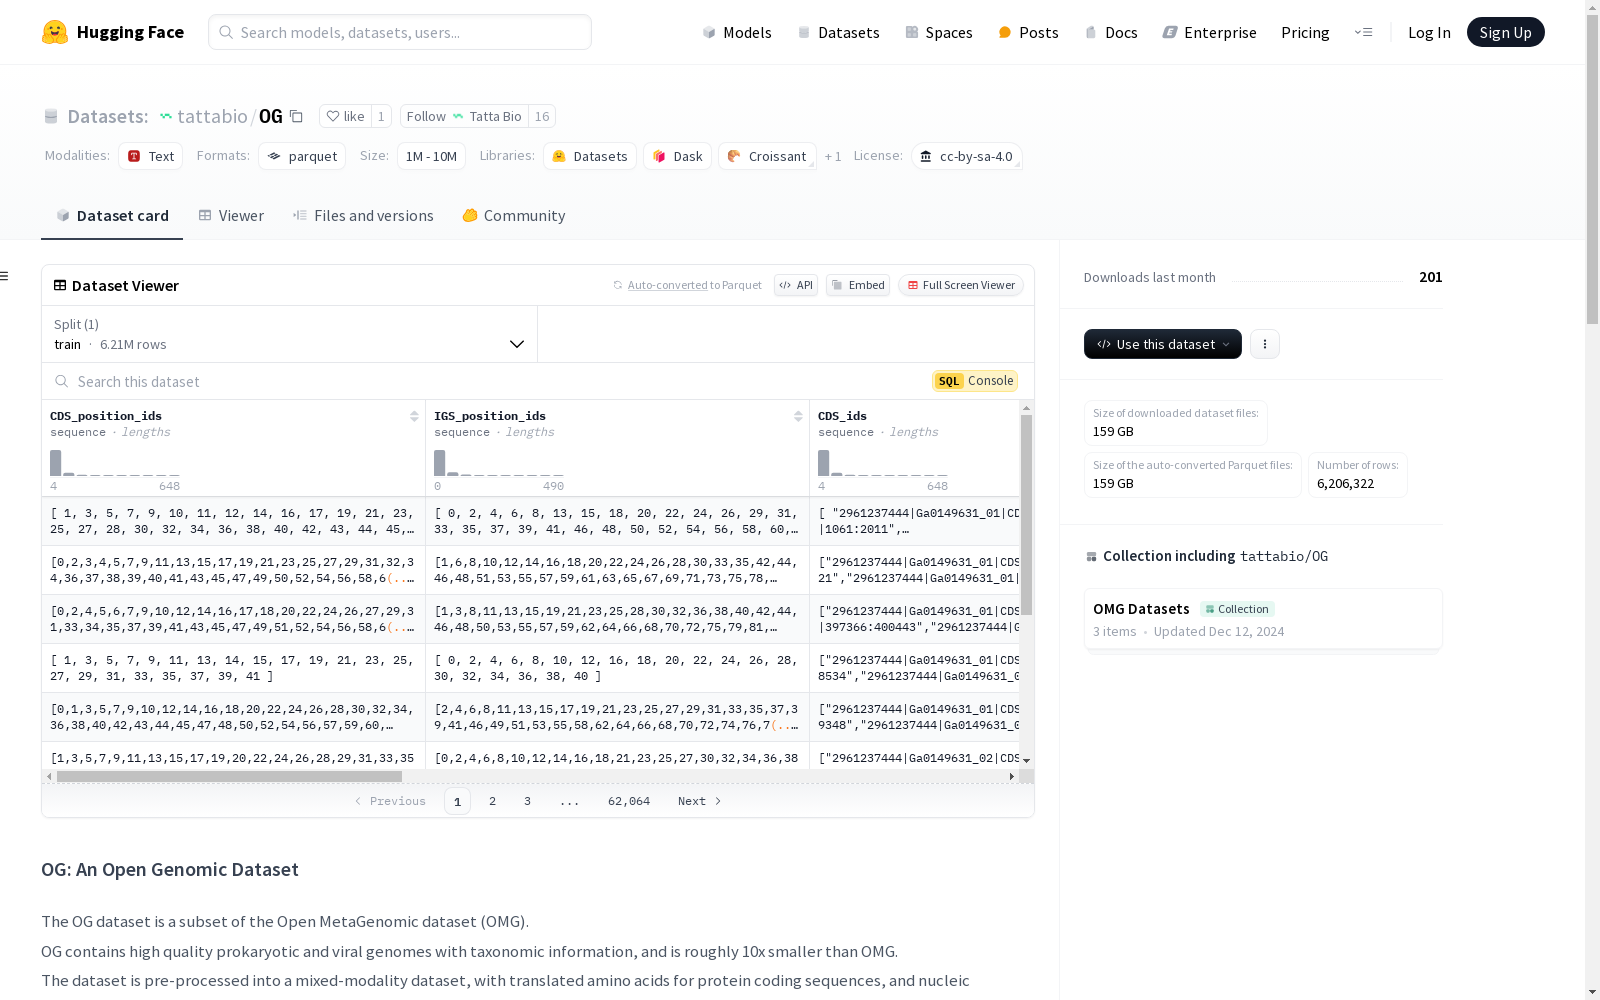
Task: Open Enterprise in the top navigation
Action: pos(1209,32)
